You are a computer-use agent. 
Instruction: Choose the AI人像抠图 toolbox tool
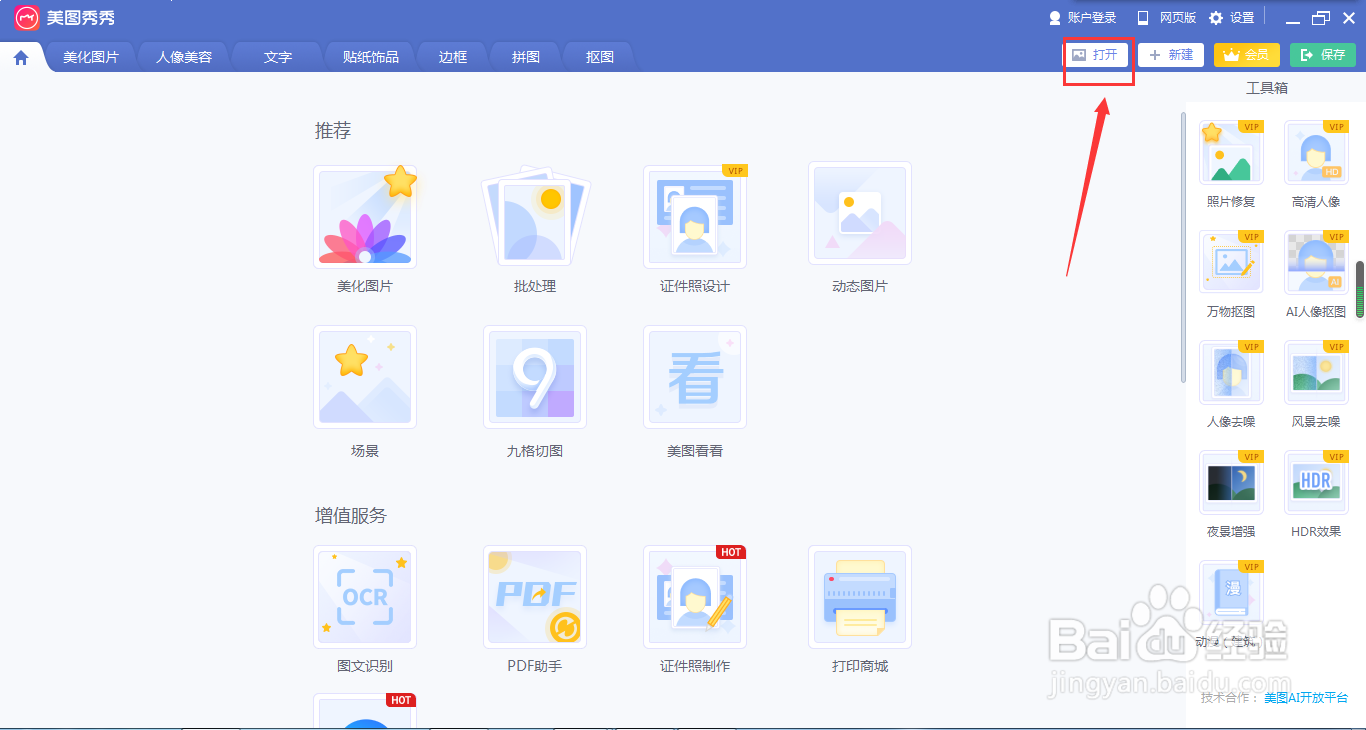coord(1316,263)
